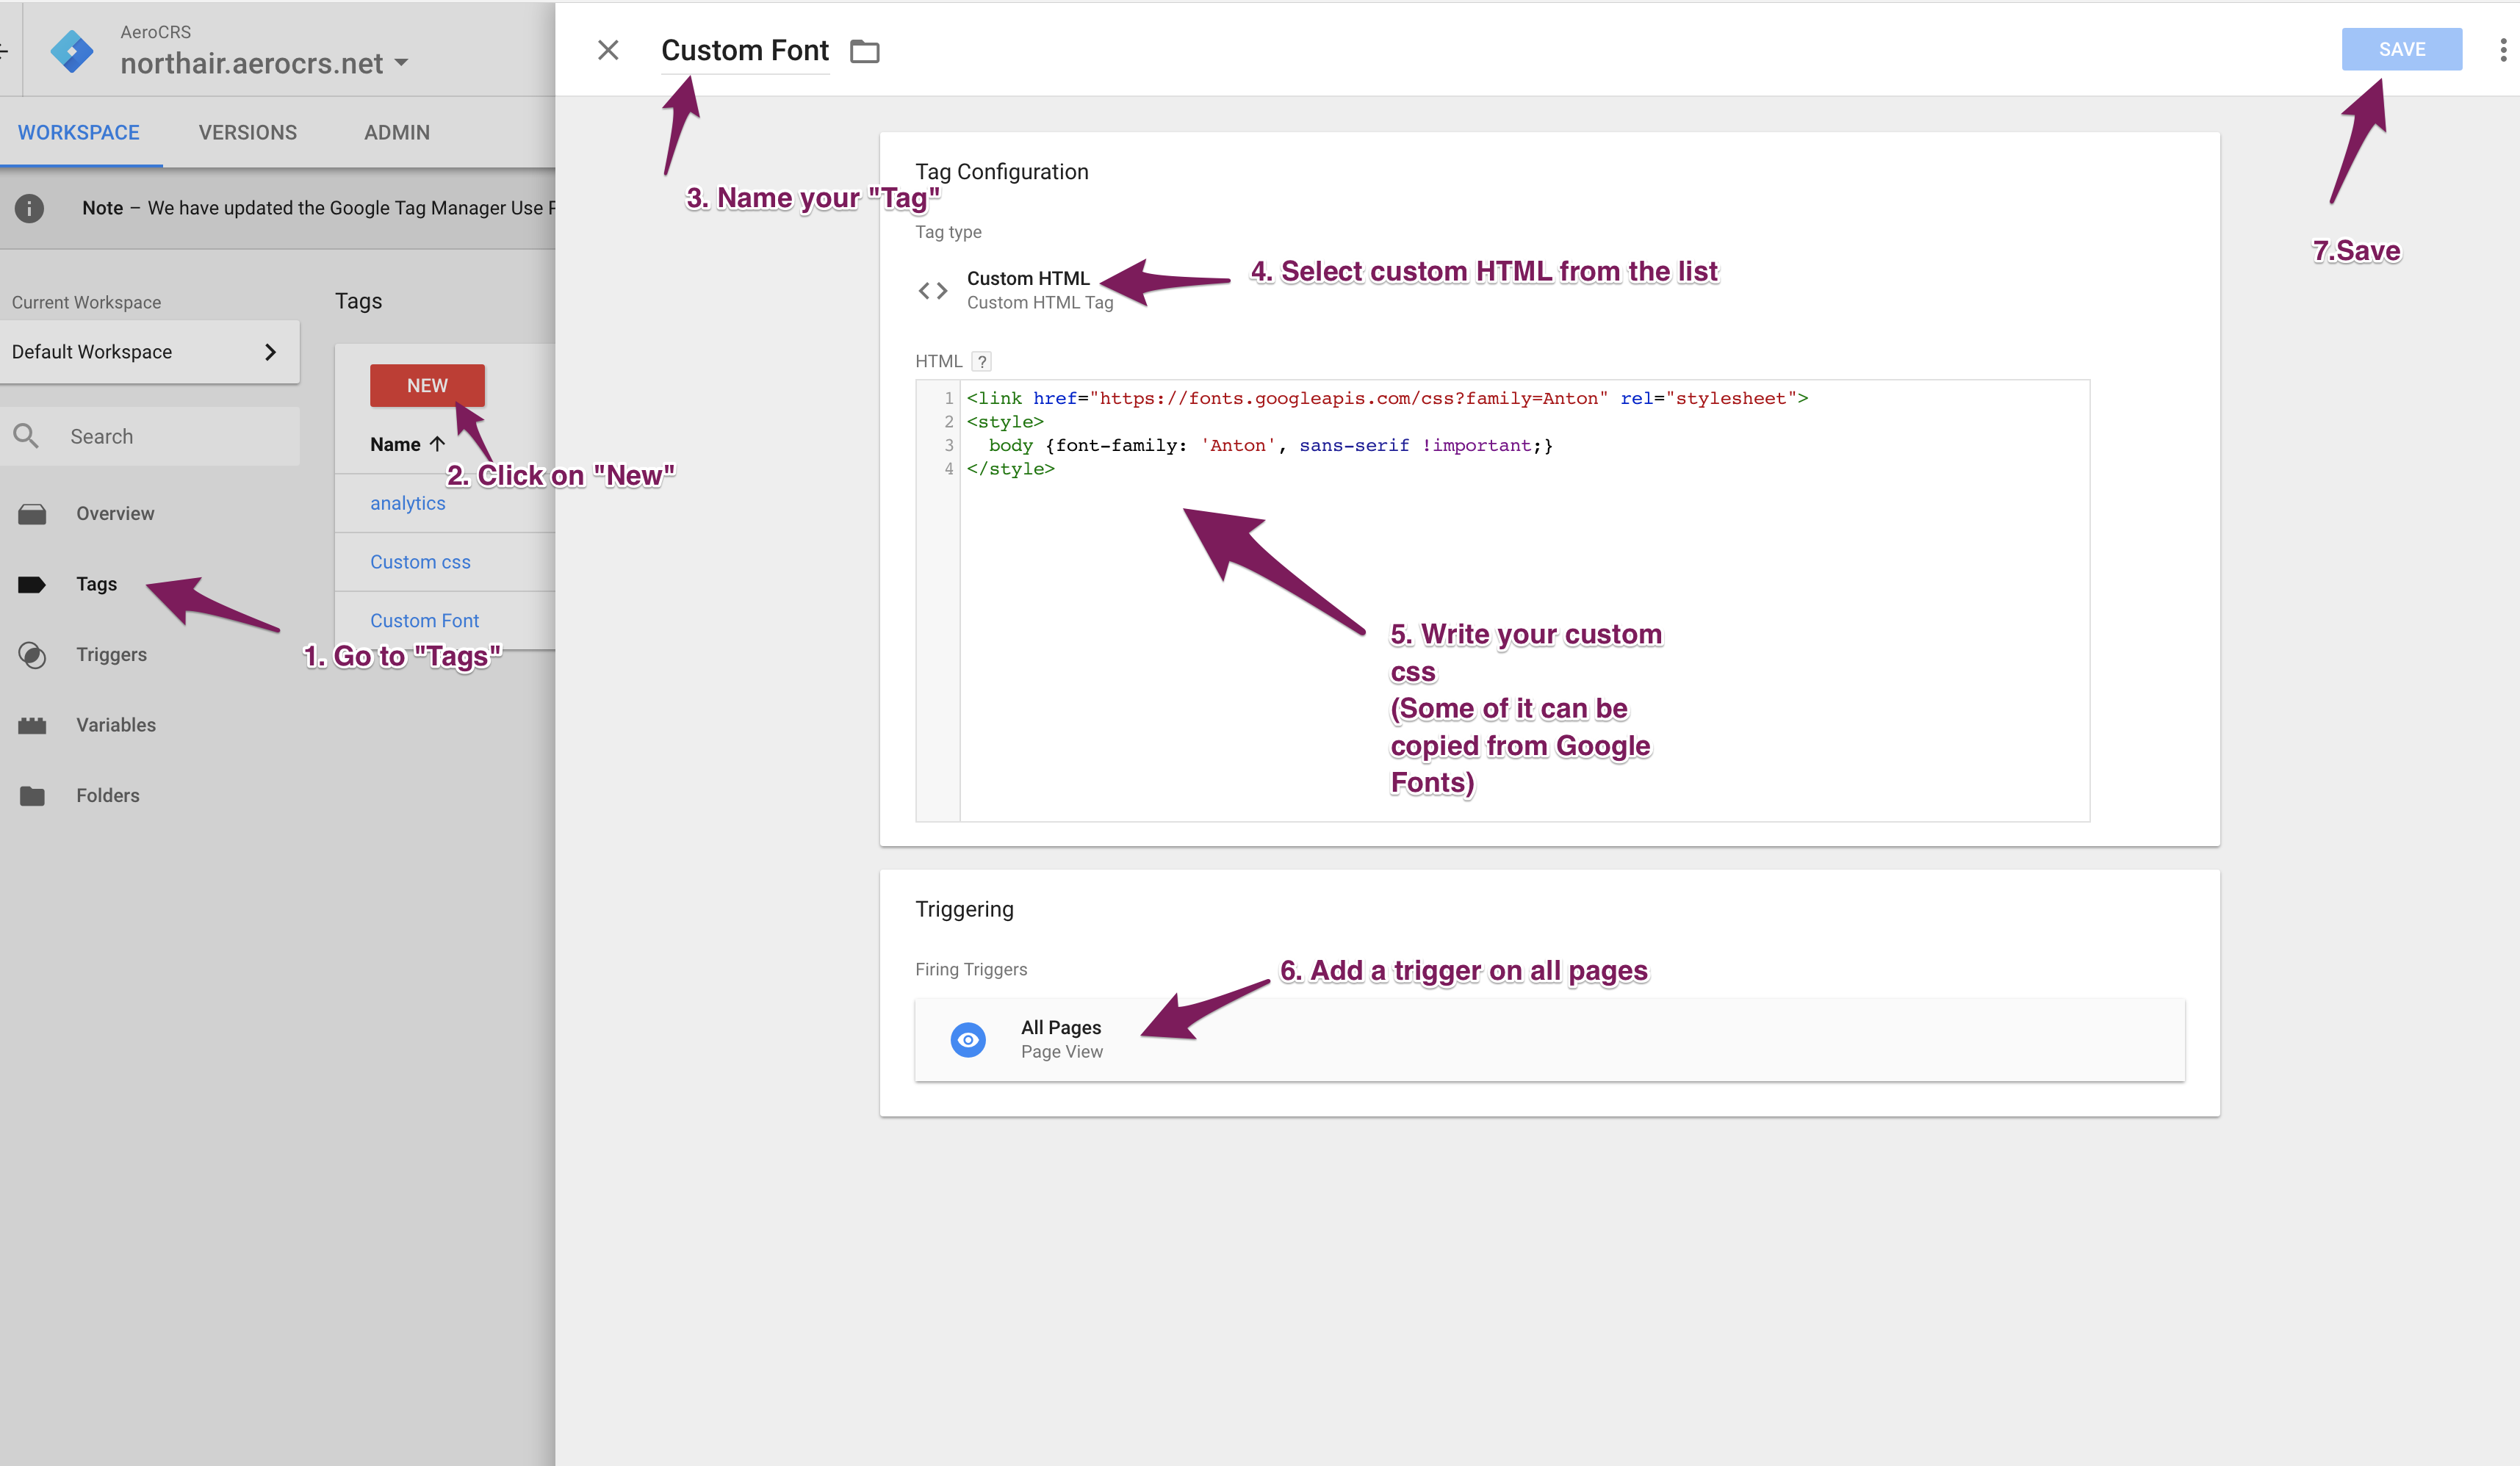Open the HTML help question mark
2520x1466 pixels.
tap(982, 361)
